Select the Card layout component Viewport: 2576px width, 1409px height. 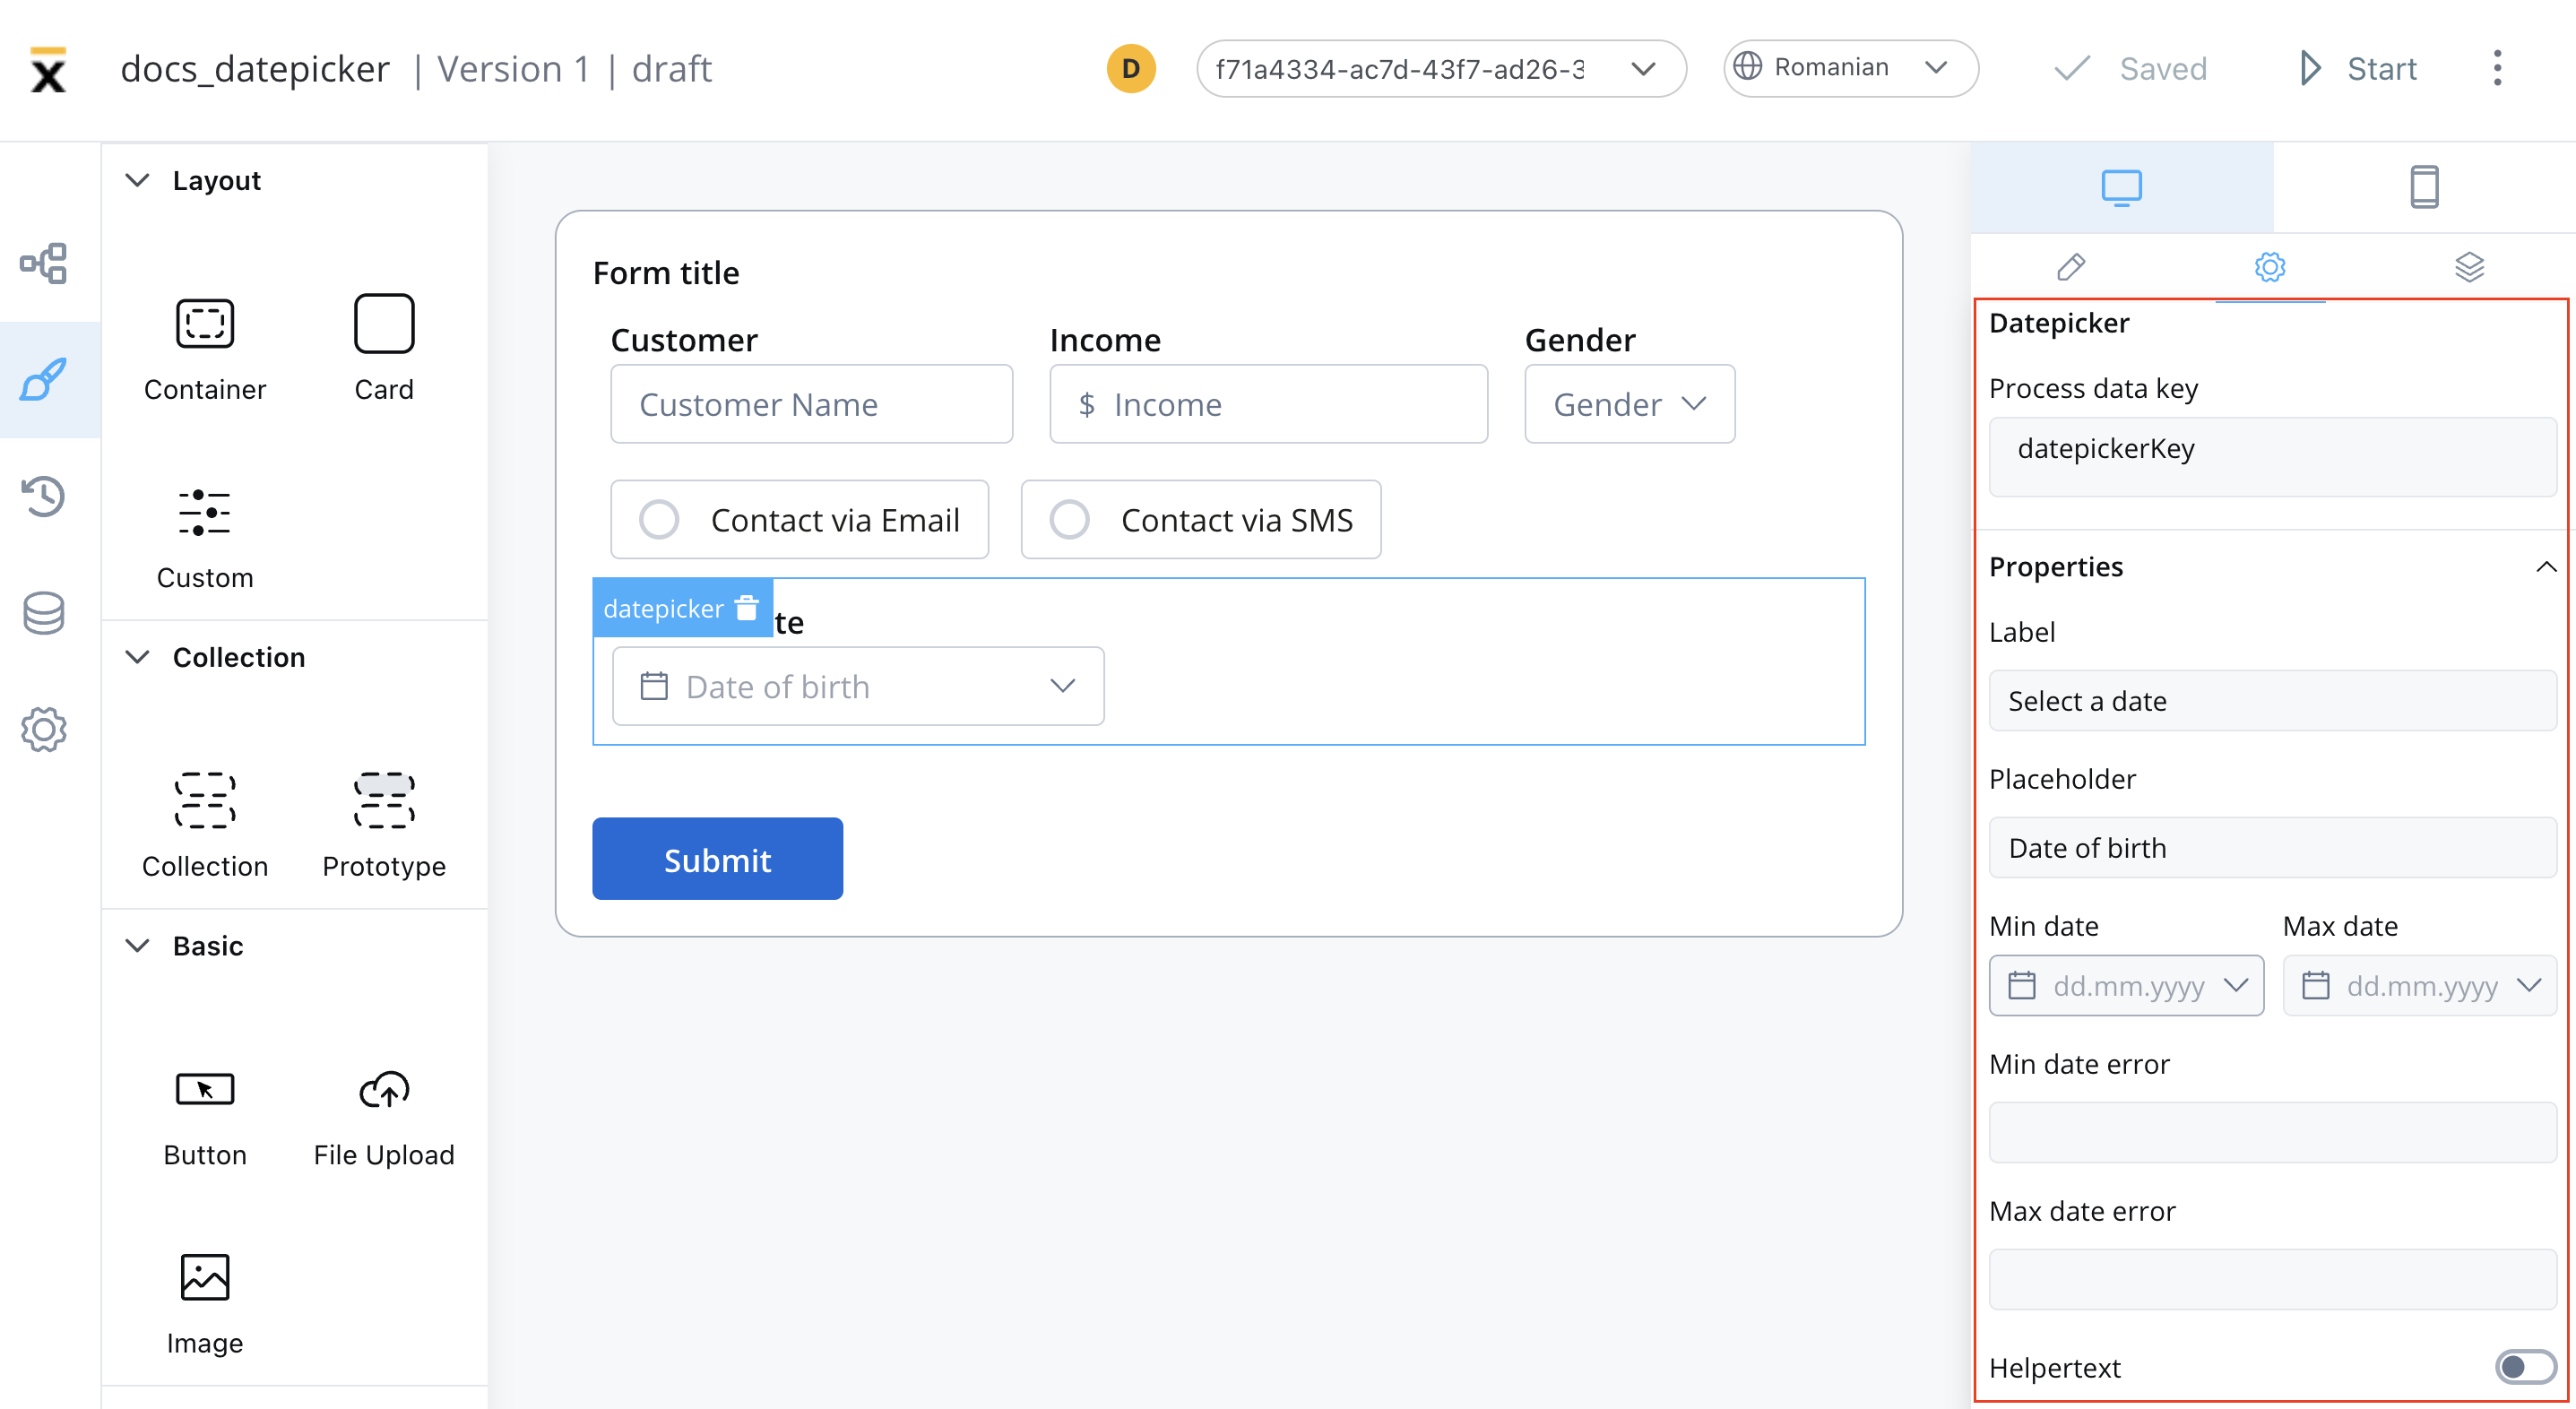[384, 349]
